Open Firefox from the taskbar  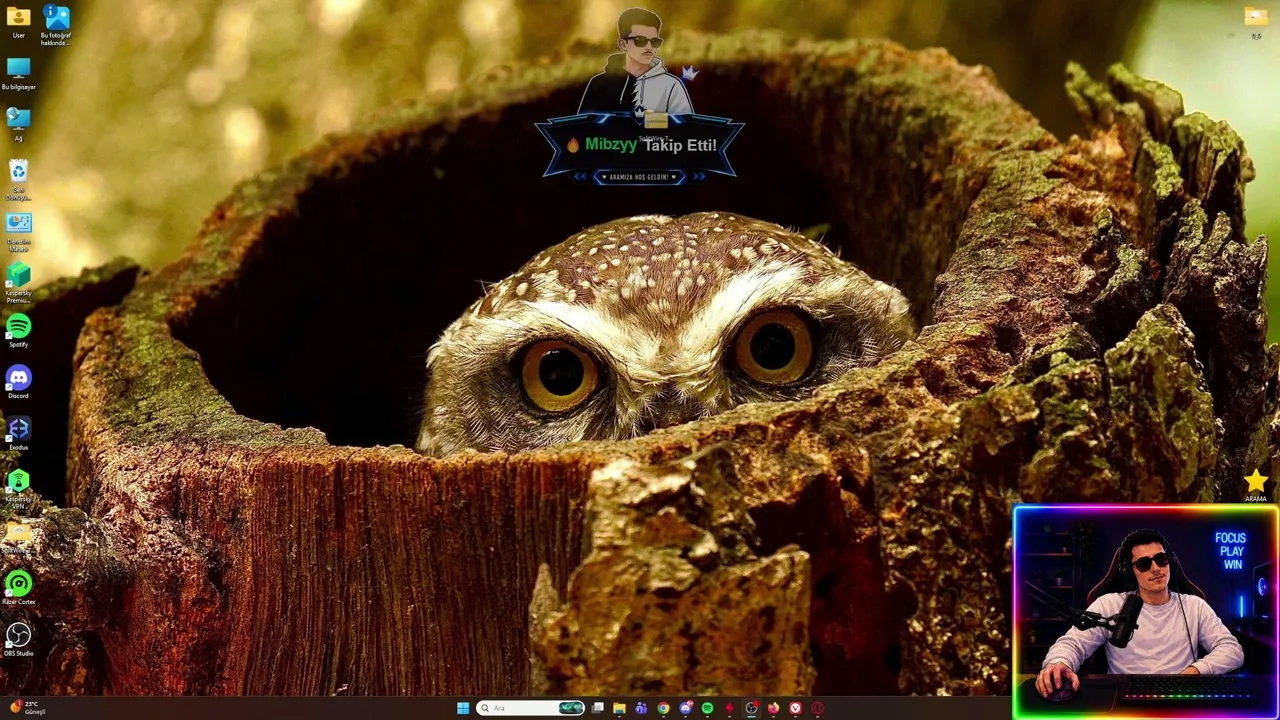(773, 708)
